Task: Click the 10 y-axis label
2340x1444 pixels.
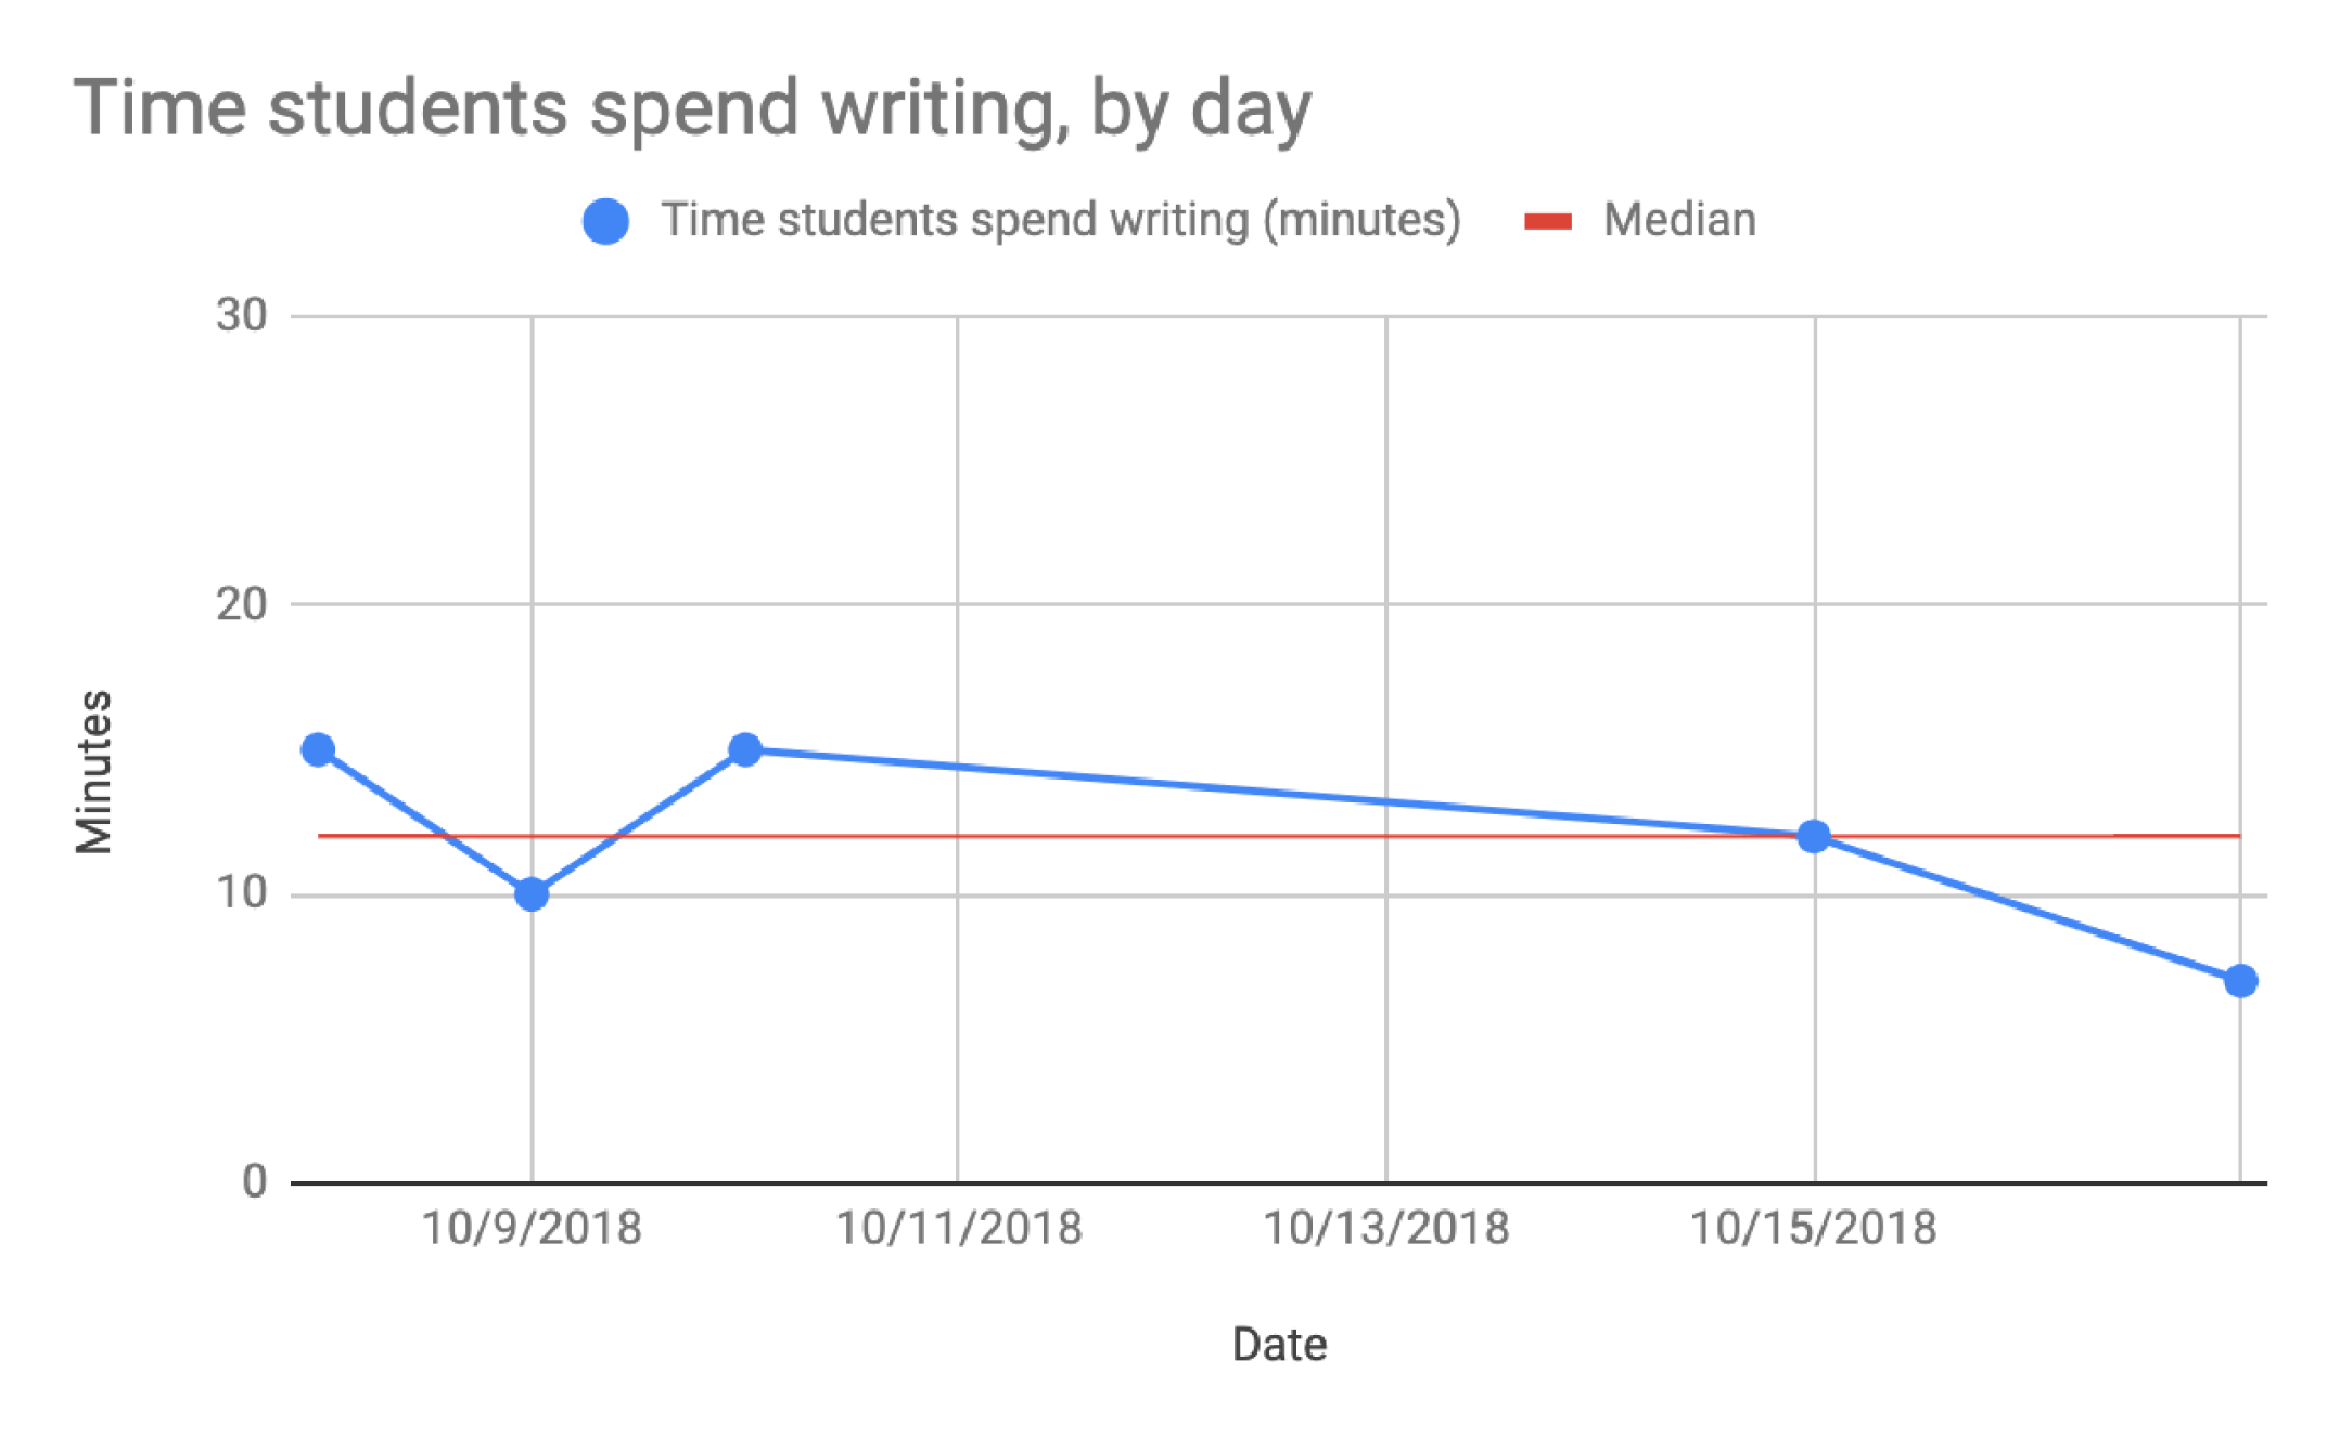Action: [242, 892]
